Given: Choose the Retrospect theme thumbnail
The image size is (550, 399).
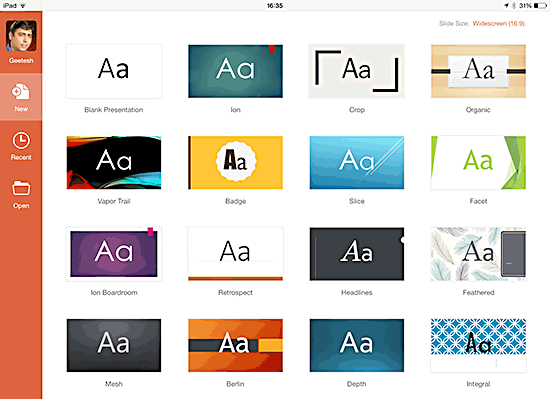Looking at the screenshot, I should 235,254.
